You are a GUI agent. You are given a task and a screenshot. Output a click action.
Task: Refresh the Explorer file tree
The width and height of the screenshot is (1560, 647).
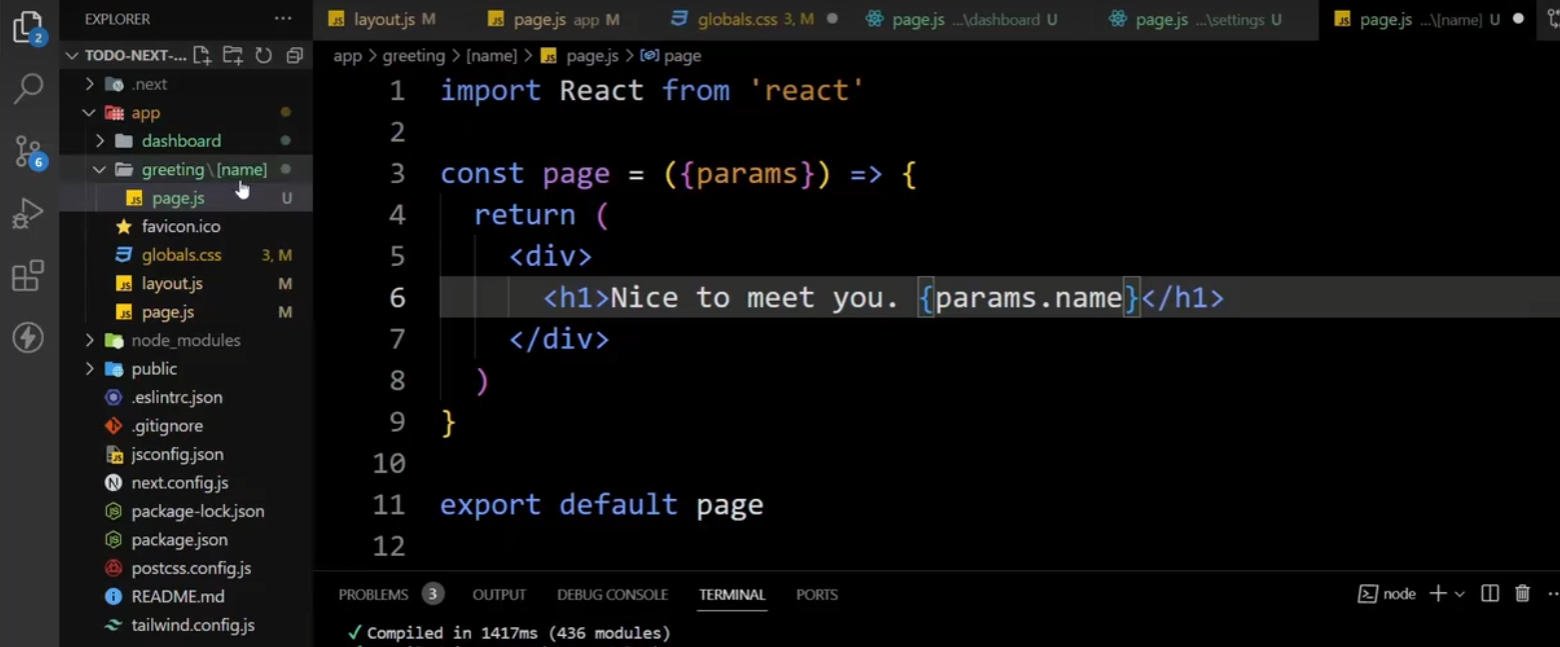(x=263, y=57)
